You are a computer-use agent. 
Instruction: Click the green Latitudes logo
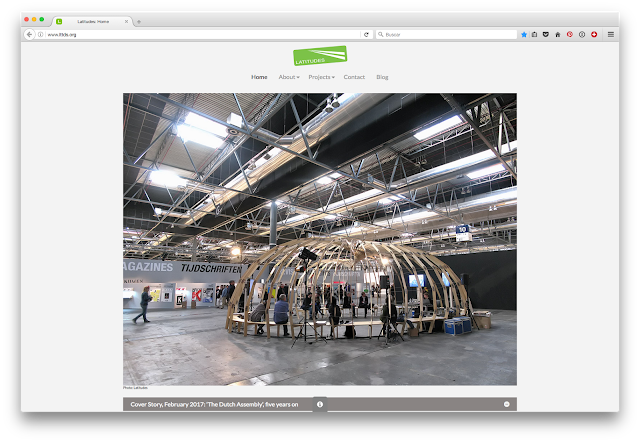(320, 56)
